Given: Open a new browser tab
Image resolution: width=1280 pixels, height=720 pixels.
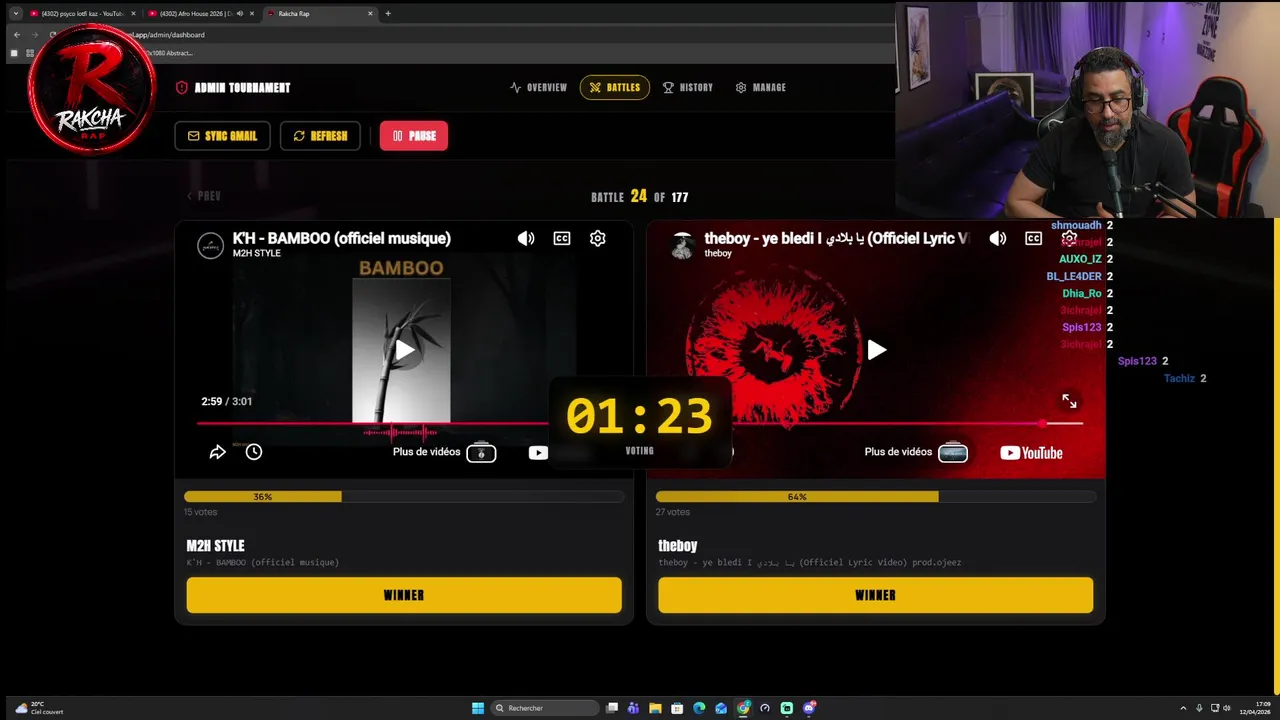Looking at the screenshot, I should pyautogui.click(x=388, y=13).
